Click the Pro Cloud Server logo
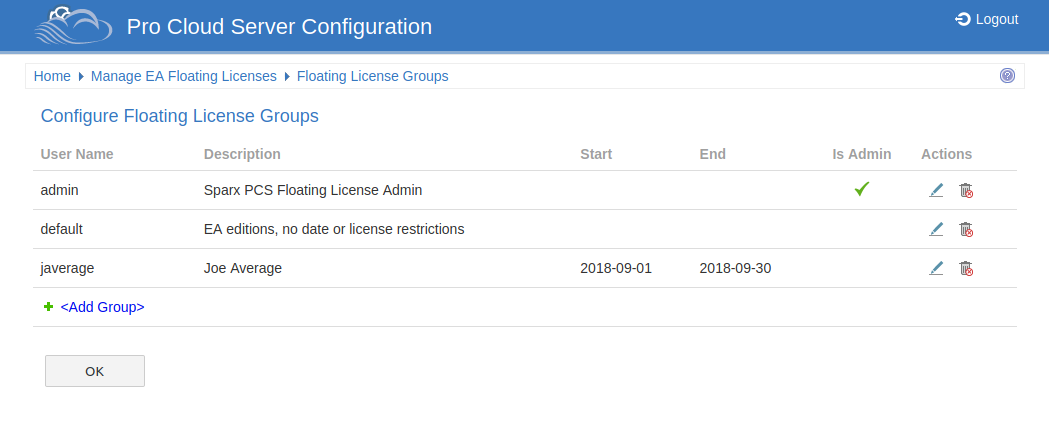The width and height of the screenshot is (1049, 446). [73, 26]
